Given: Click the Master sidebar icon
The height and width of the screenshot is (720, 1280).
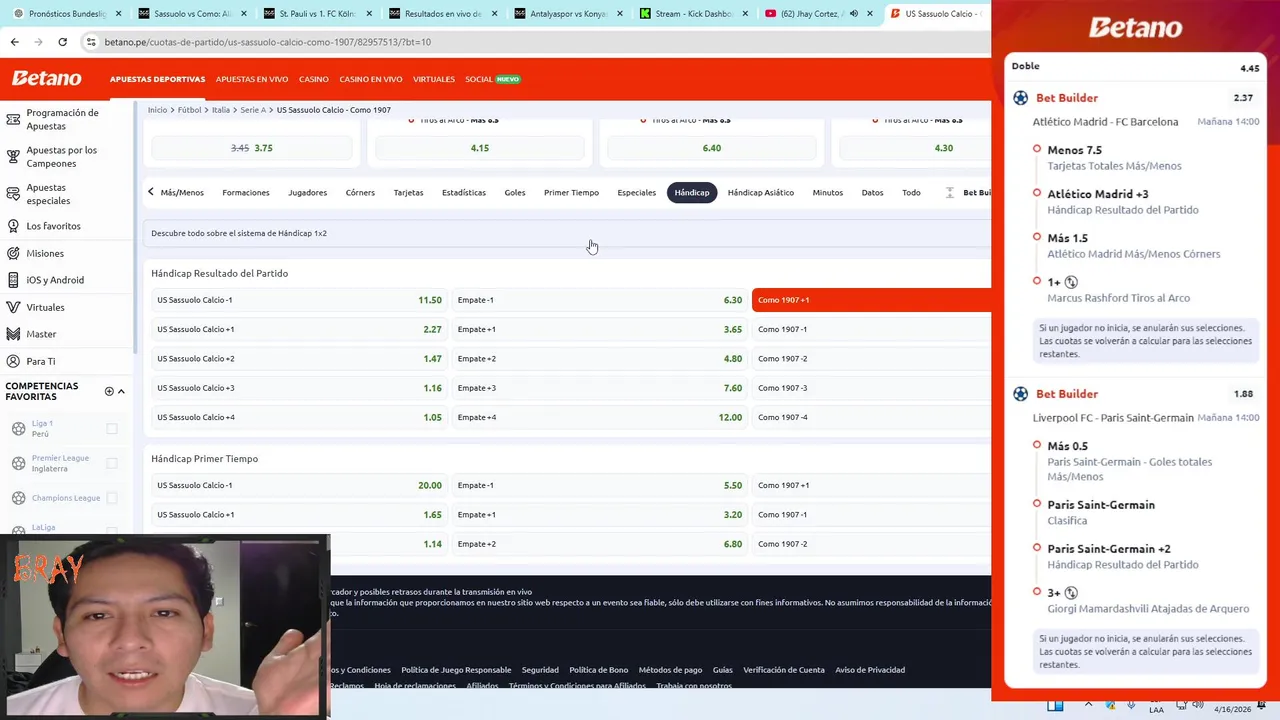Looking at the screenshot, I should click(x=13, y=334).
